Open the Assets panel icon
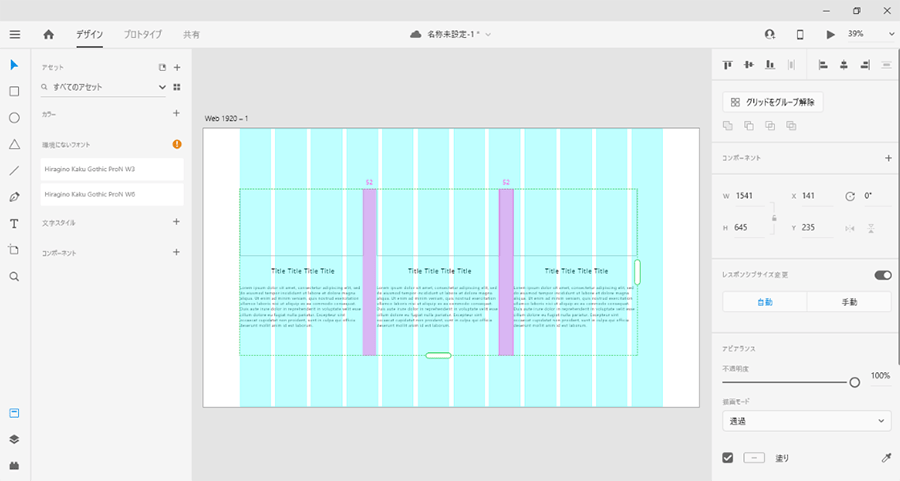The image size is (900, 481). (x=14, y=413)
